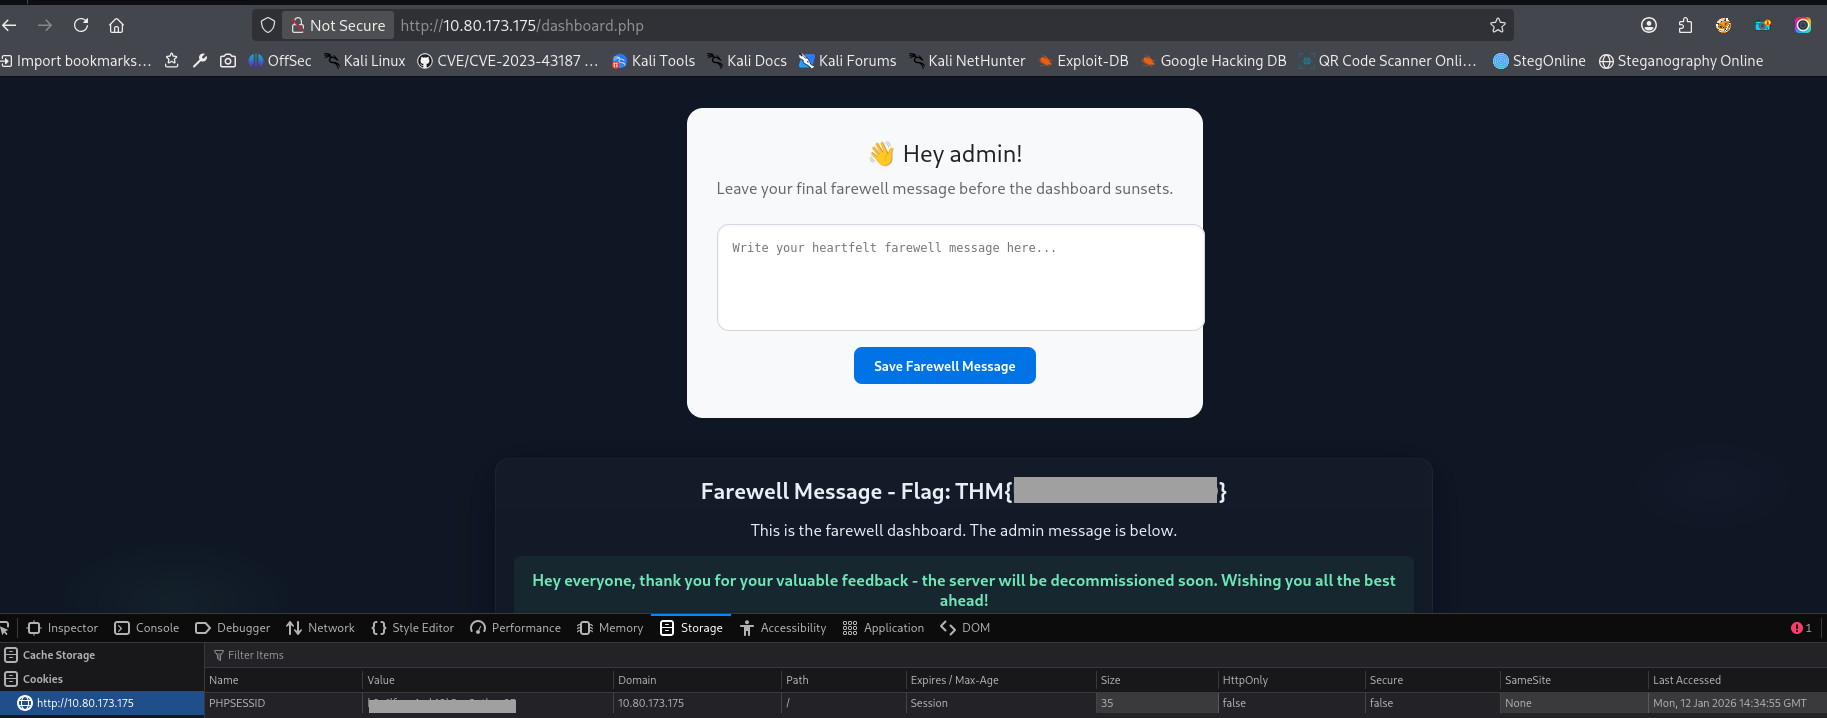The height and width of the screenshot is (718, 1827).
Task: Select the http://10.80.173.175 cookie origin
Action: [85, 703]
